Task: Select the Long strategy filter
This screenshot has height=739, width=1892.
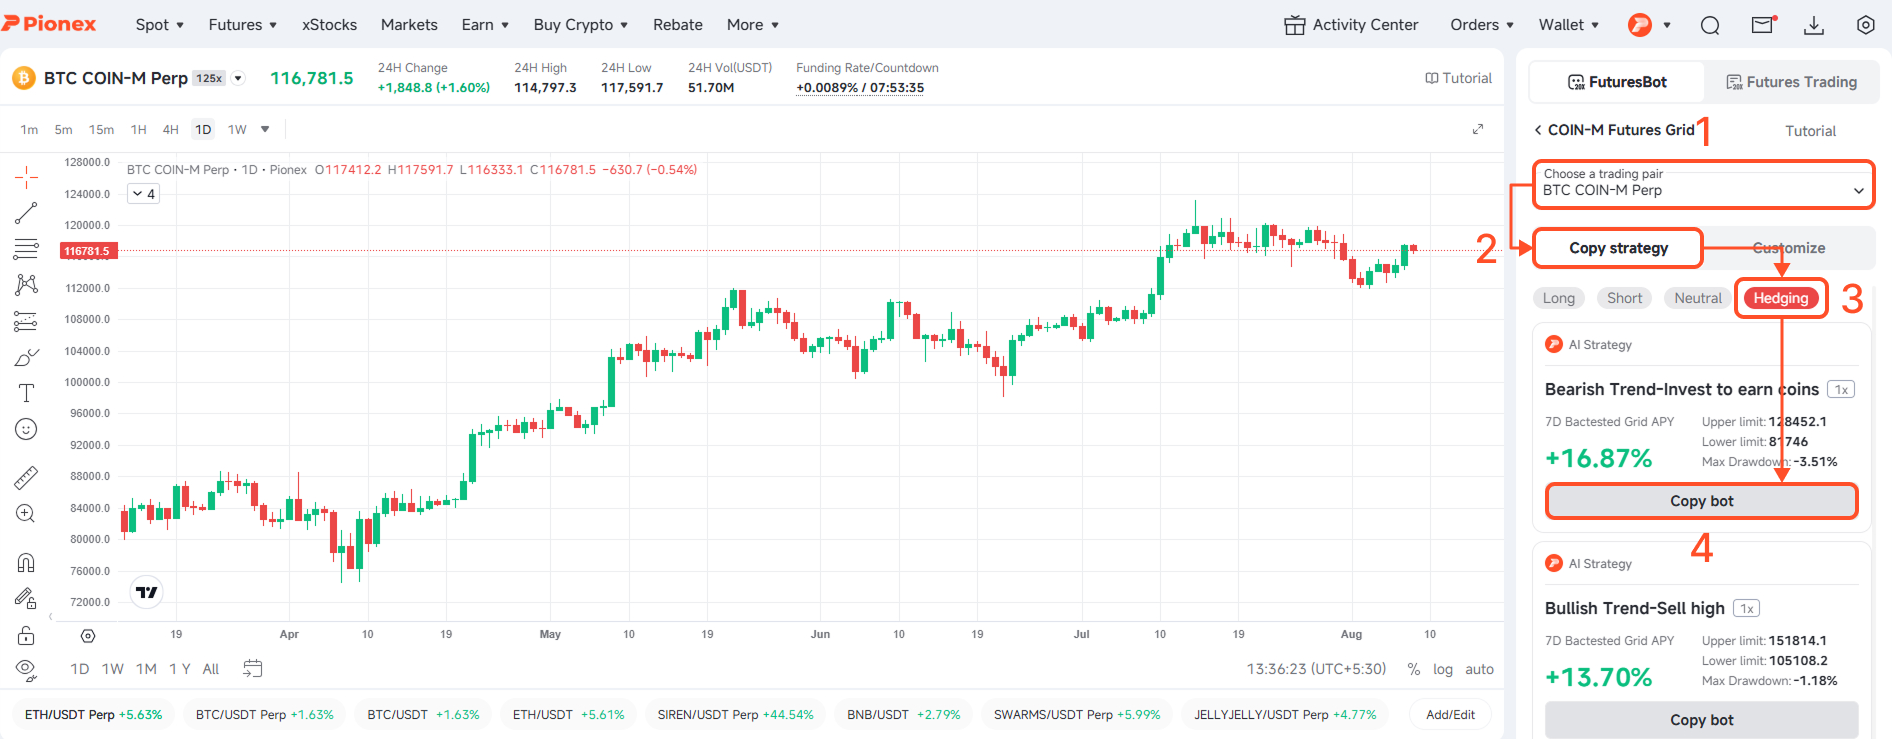Action: tap(1558, 298)
